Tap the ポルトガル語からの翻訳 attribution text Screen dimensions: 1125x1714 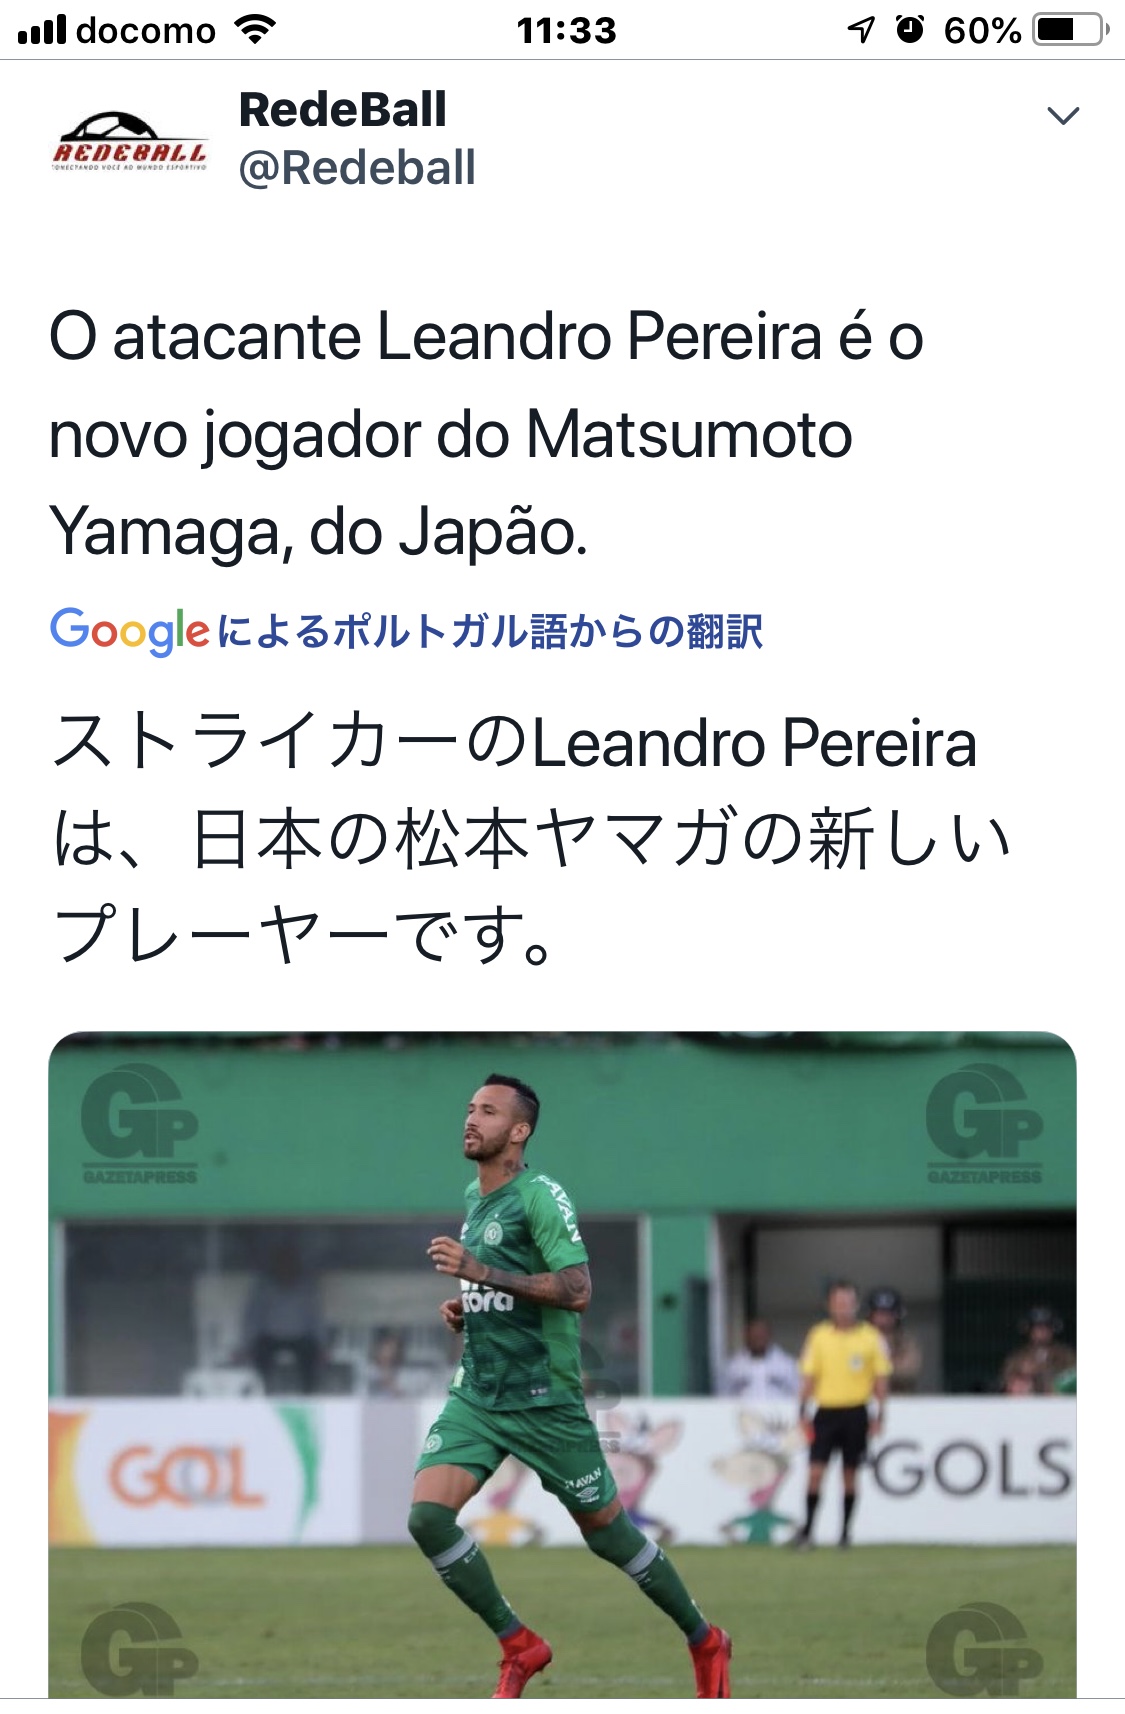click(490, 632)
